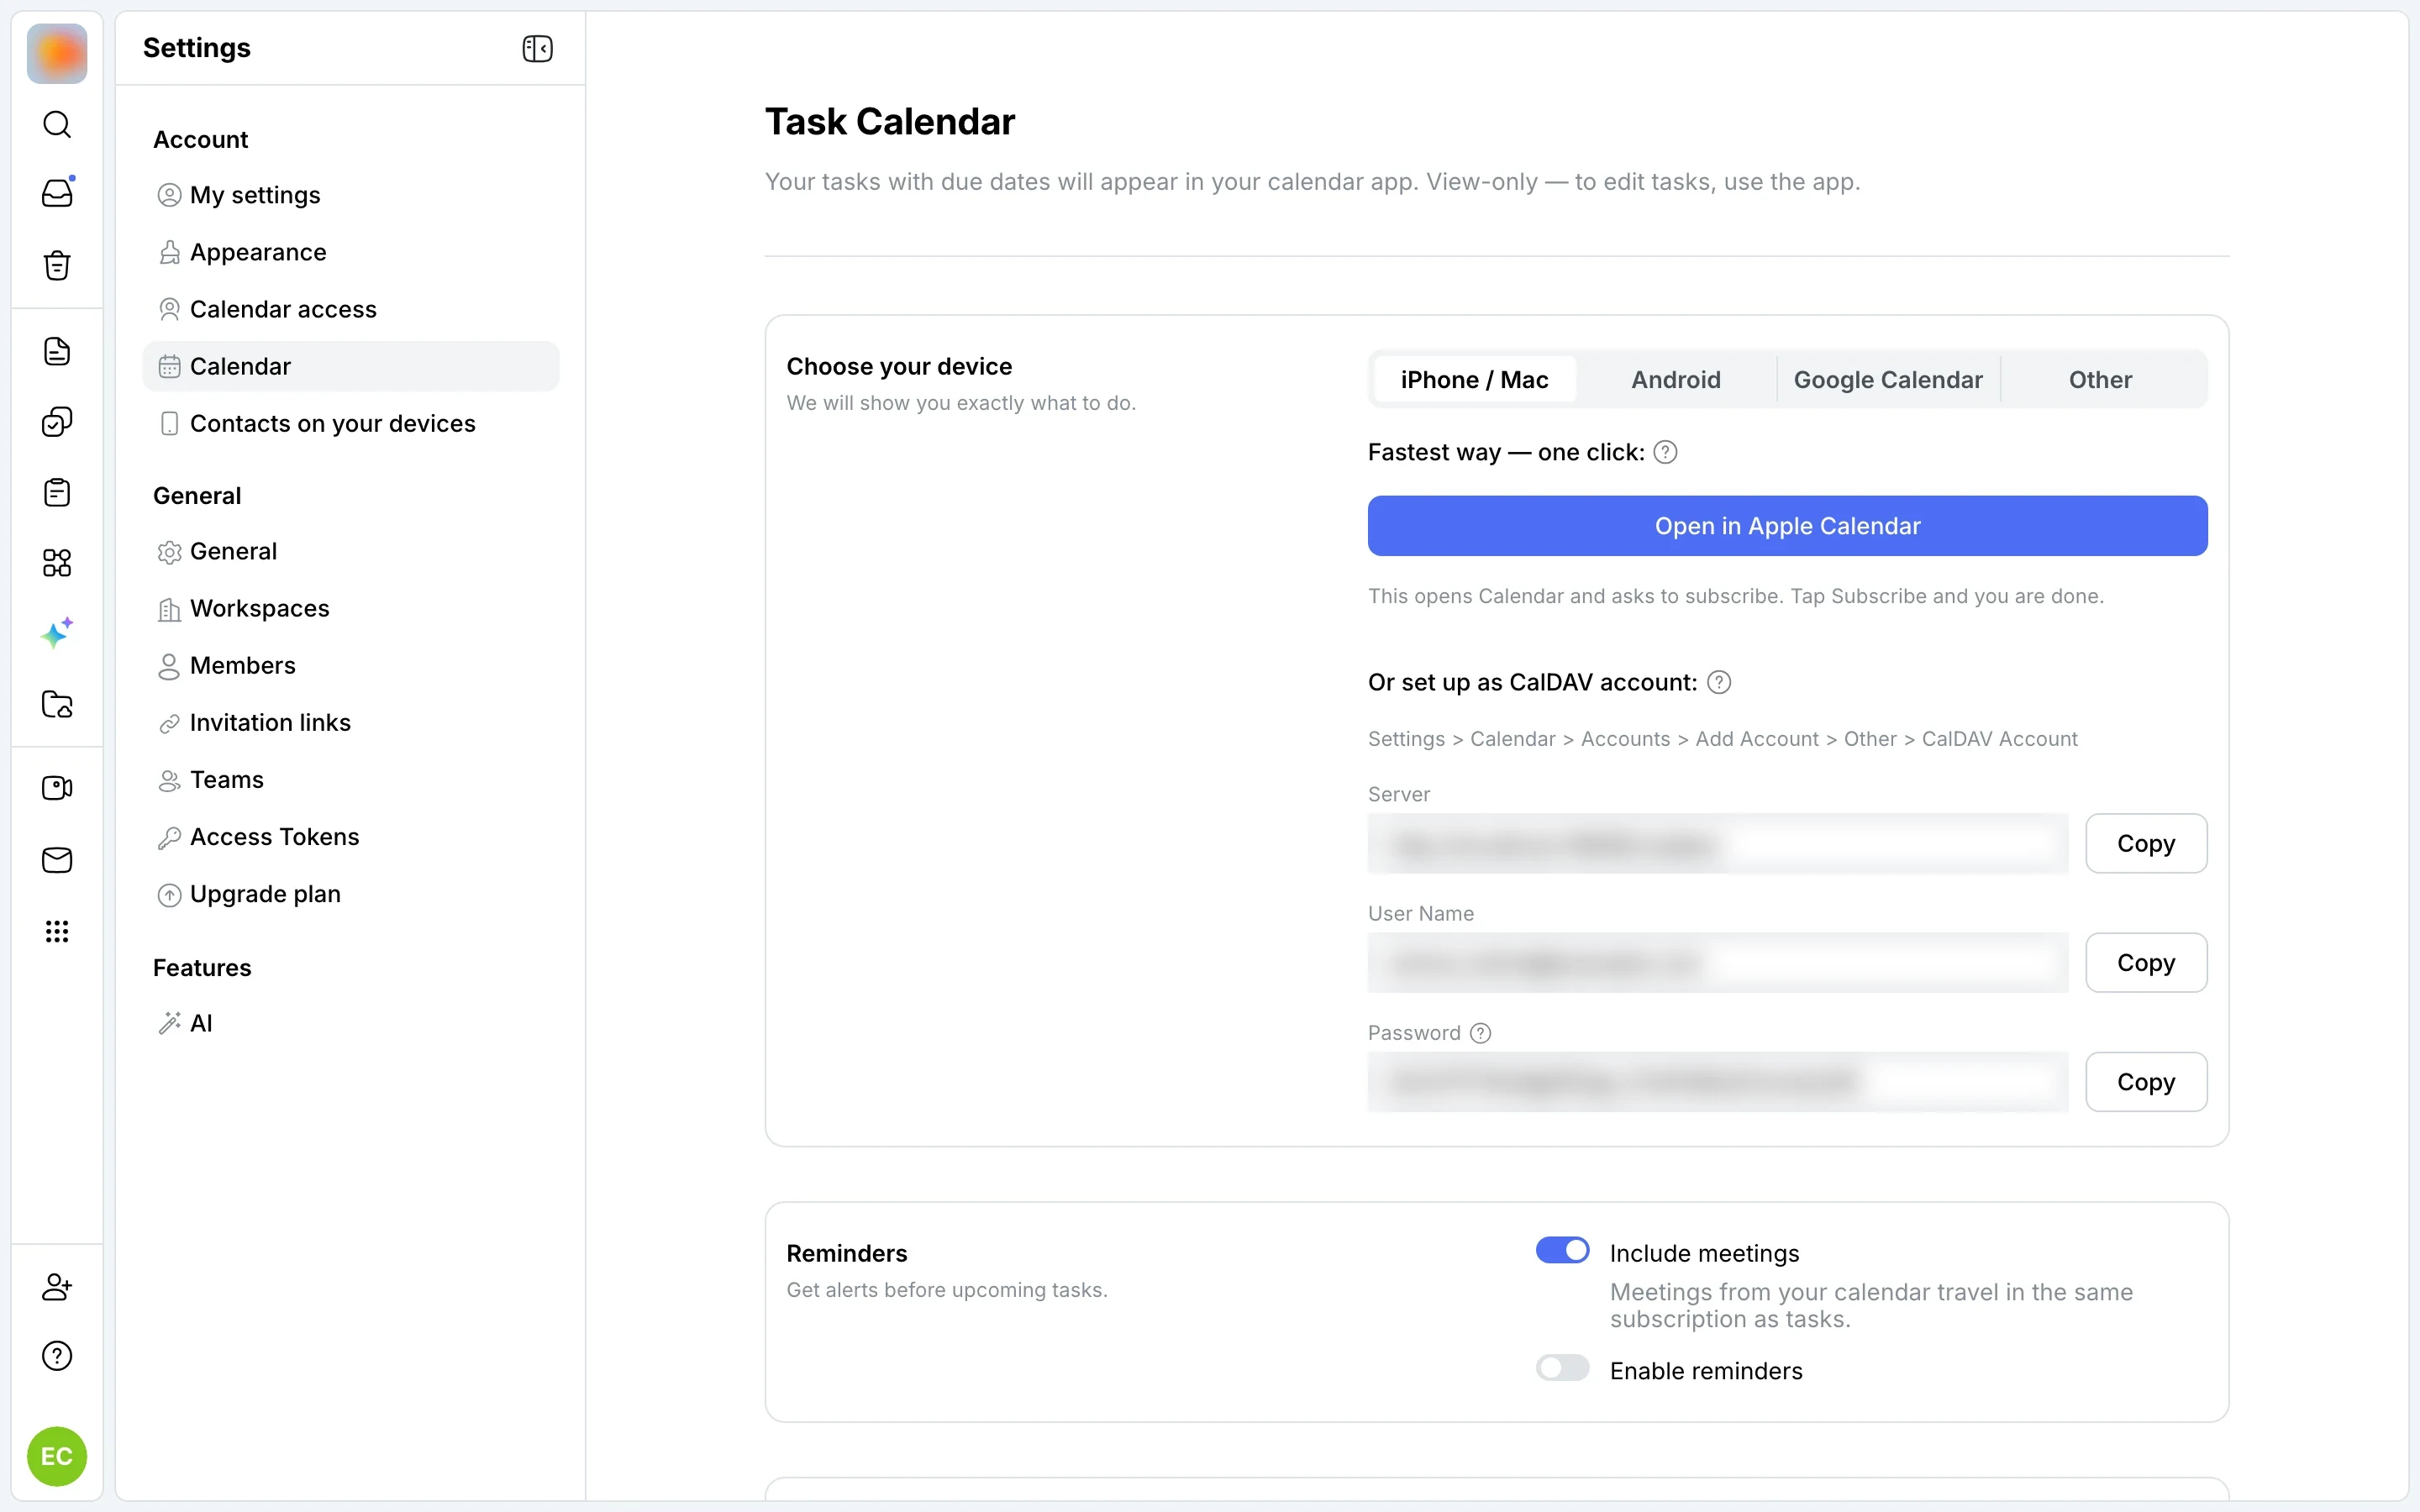Image resolution: width=2420 pixels, height=1512 pixels.
Task: Open Appearance settings
Action: 351,252
